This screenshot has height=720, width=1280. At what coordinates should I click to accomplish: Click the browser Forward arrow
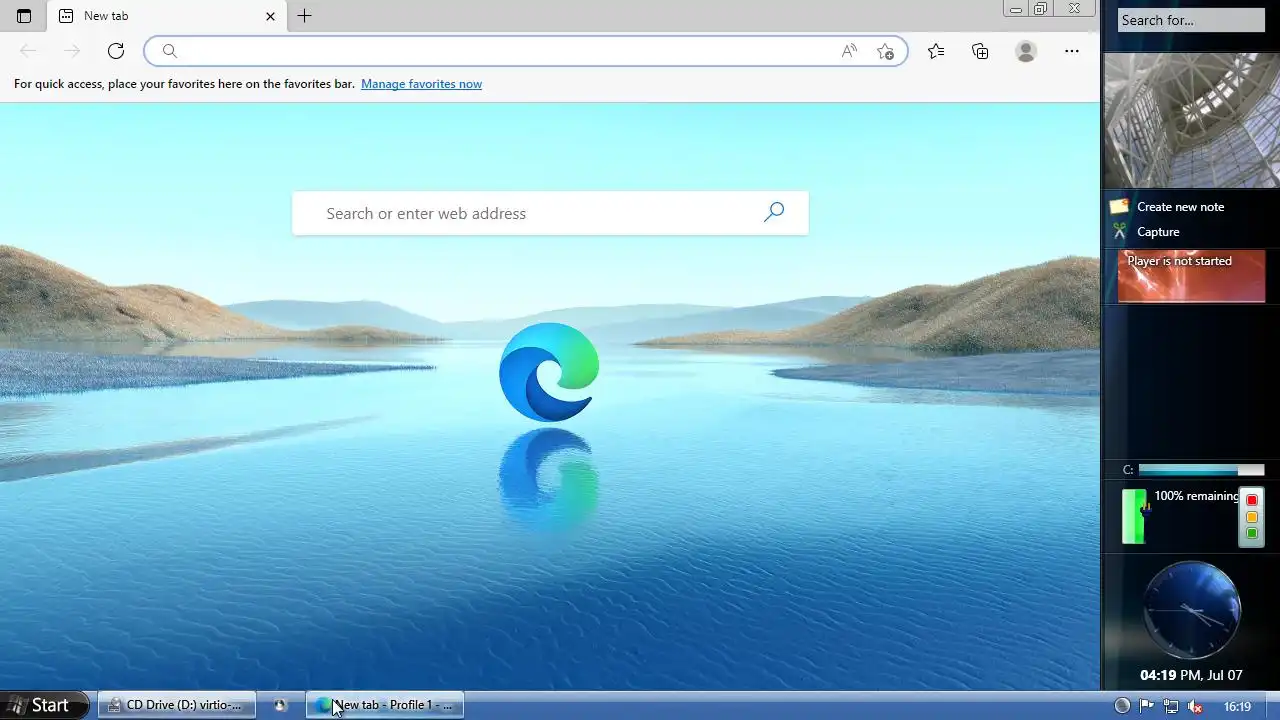pyautogui.click(x=71, y=51)
